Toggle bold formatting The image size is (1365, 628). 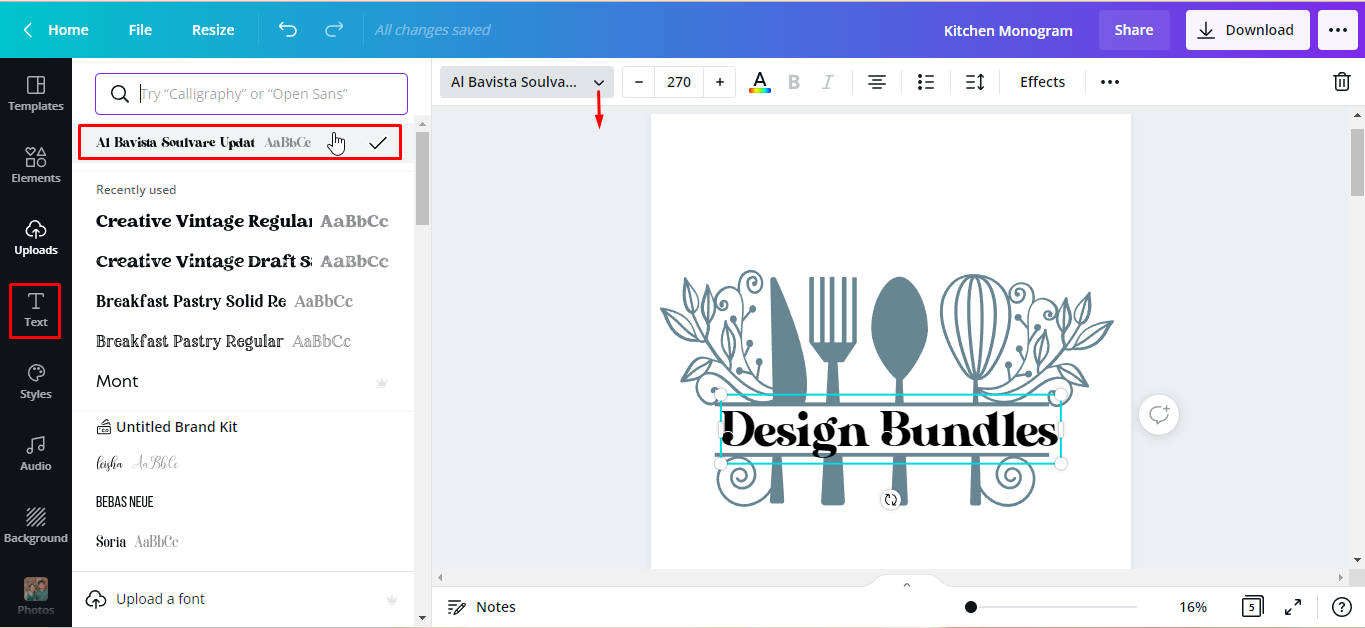tap(794, 82)
